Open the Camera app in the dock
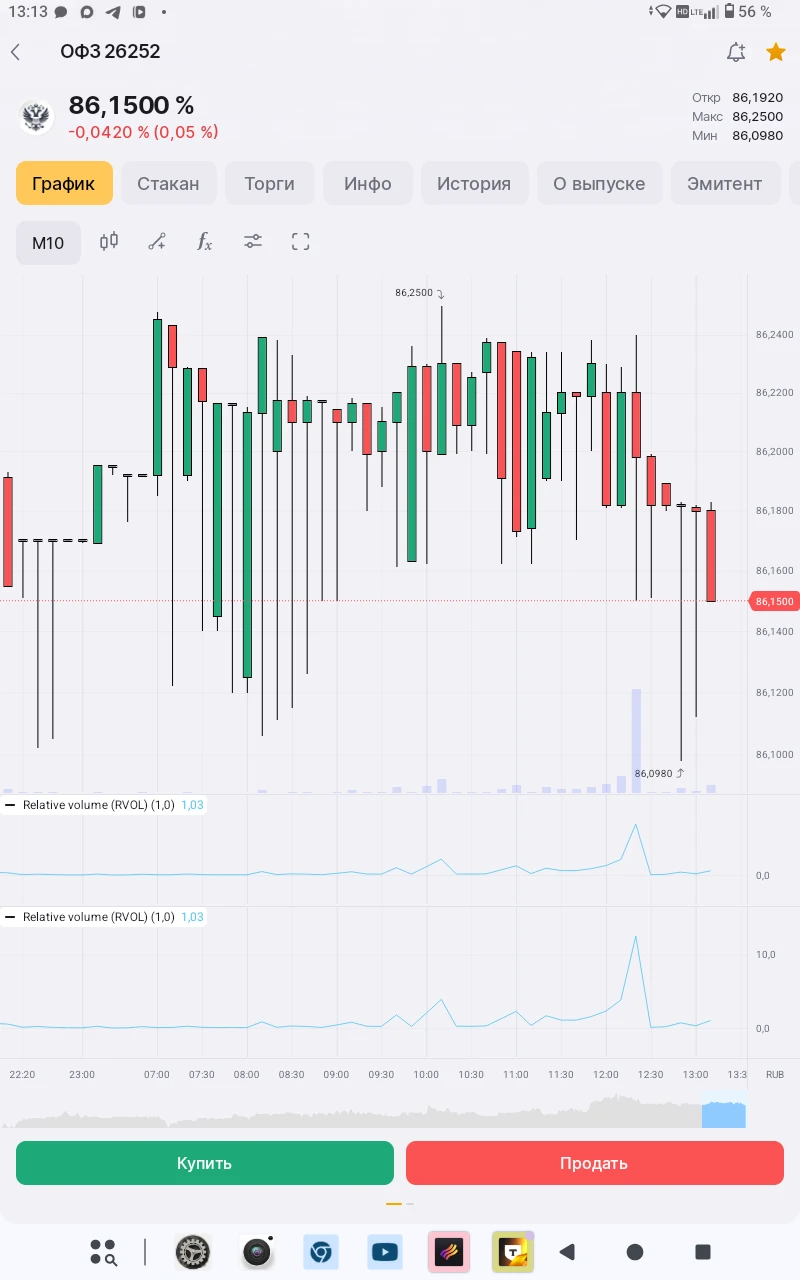Viewport: 800px width, 1280px height. [x=257, y=1252]
